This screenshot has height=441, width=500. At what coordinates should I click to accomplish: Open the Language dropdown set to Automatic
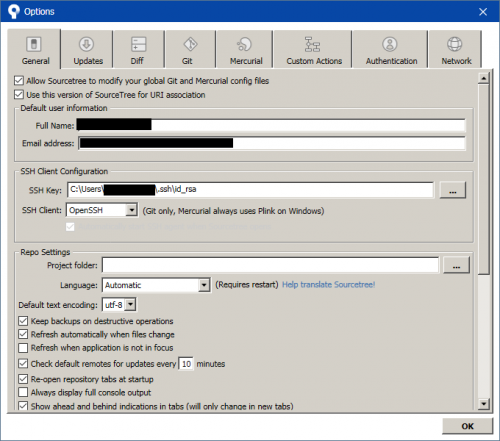coord(156,285)
